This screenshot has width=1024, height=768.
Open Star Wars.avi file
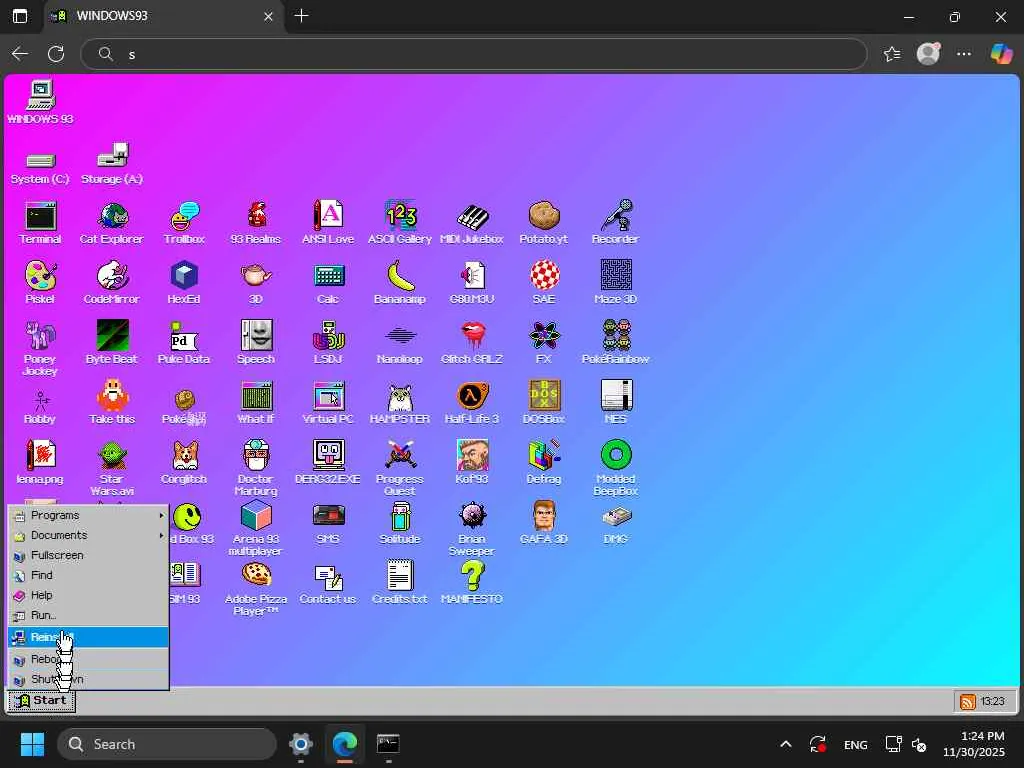tap(112, 468)
